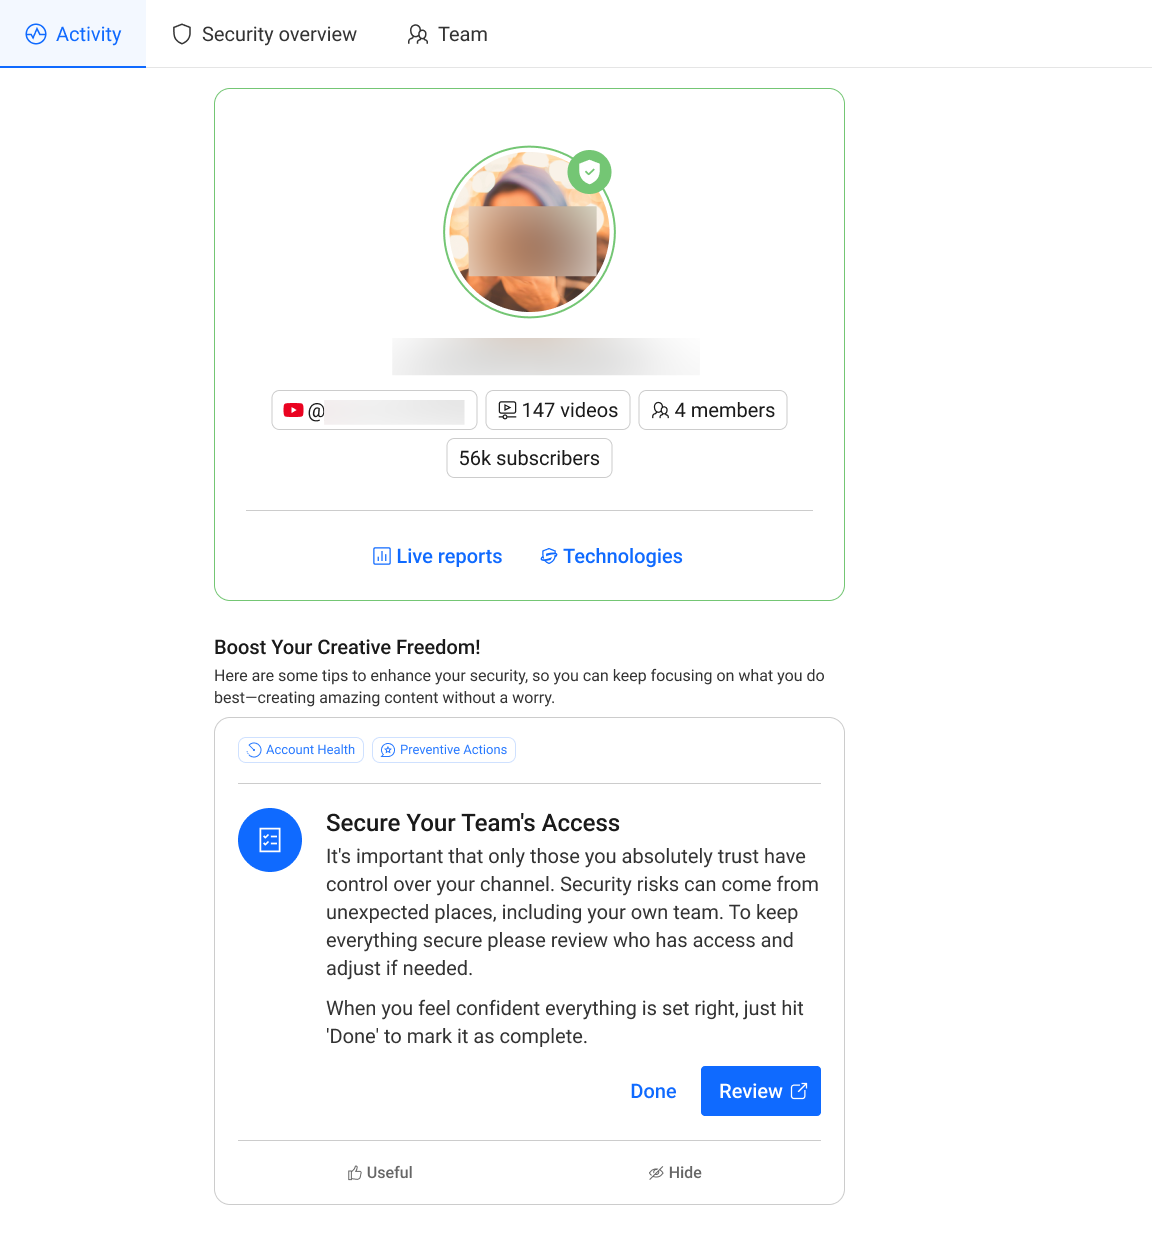The height and width of the screenshot is (1237, 1152).
Task: Click the blue checklist circle icon
Action: 270,840
